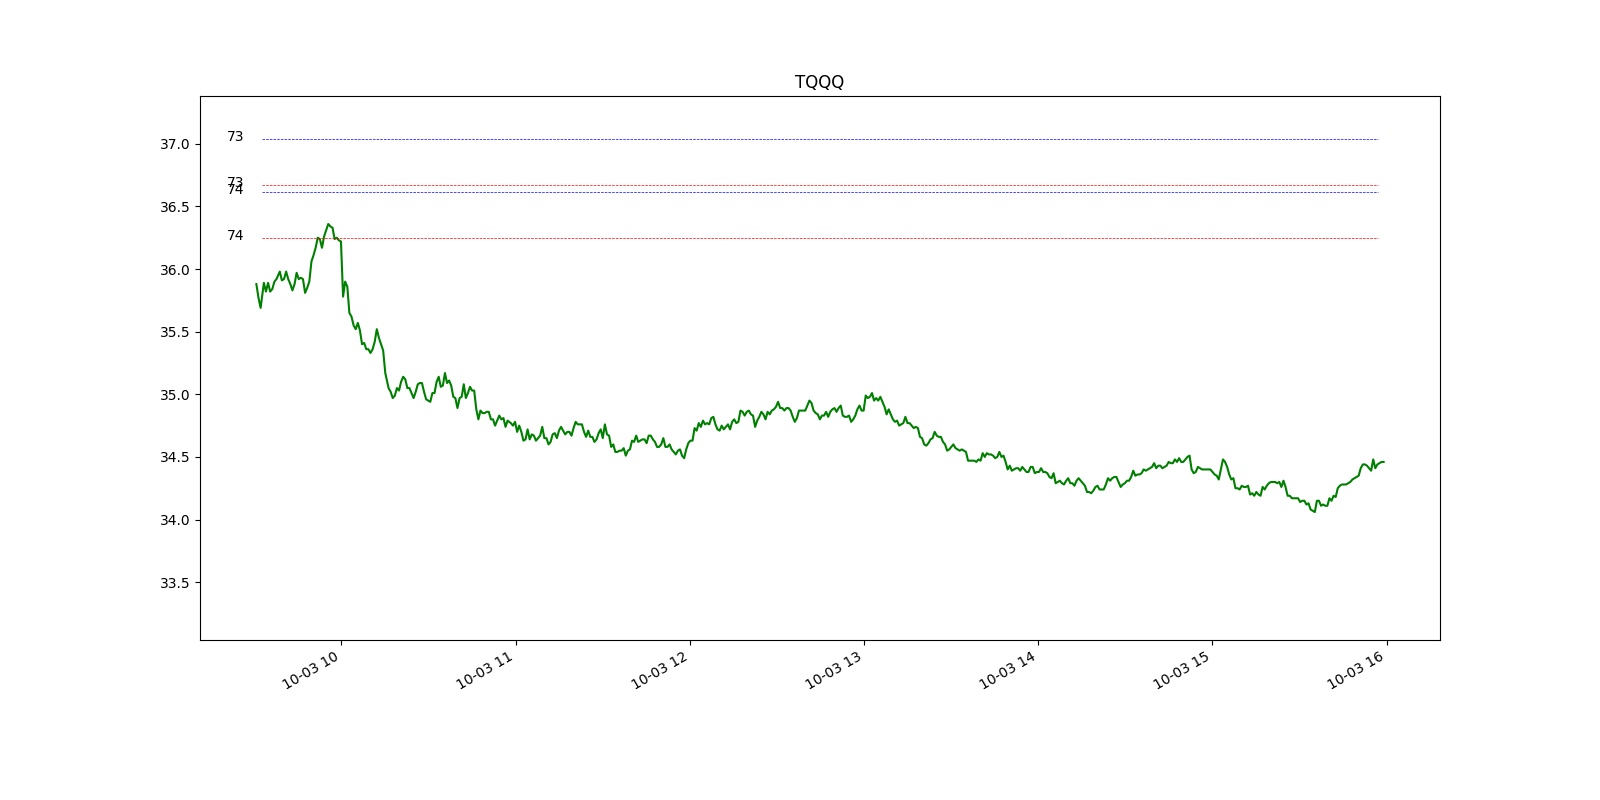Select the 36.0 y-axis tick label

tap(174, 270)
